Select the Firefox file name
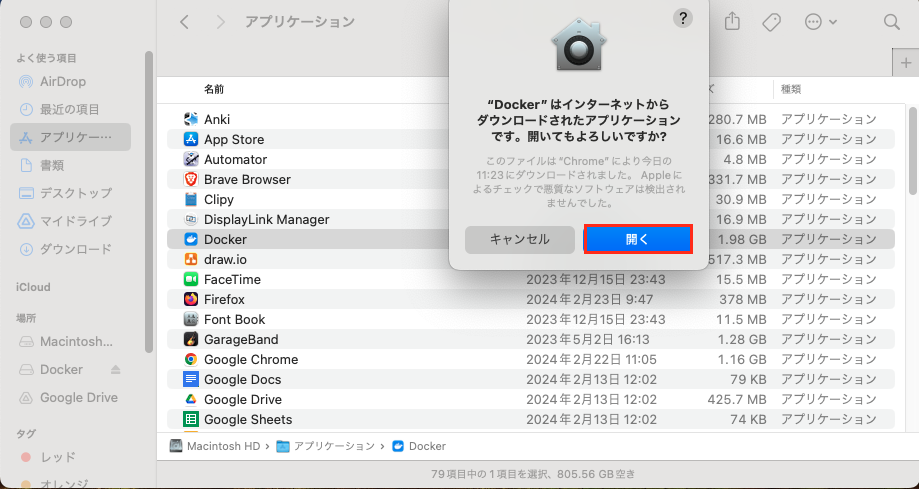This screenshot has height=489, width=919. coord(224,299)
